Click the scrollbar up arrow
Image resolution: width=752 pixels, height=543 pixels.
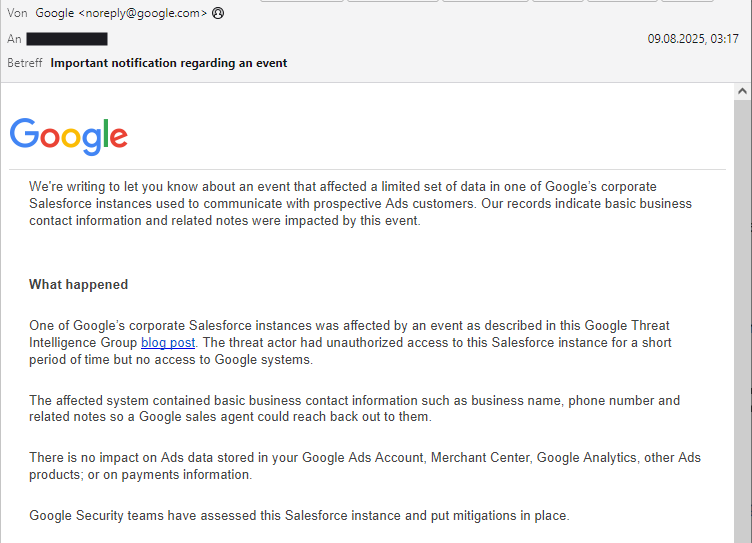click(742, 91)
